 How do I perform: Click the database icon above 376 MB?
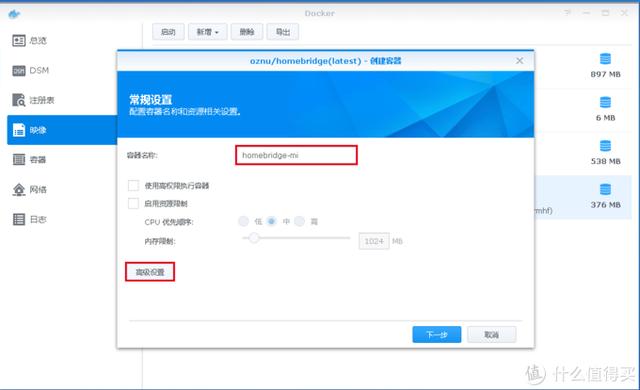(x=605, y=189)
